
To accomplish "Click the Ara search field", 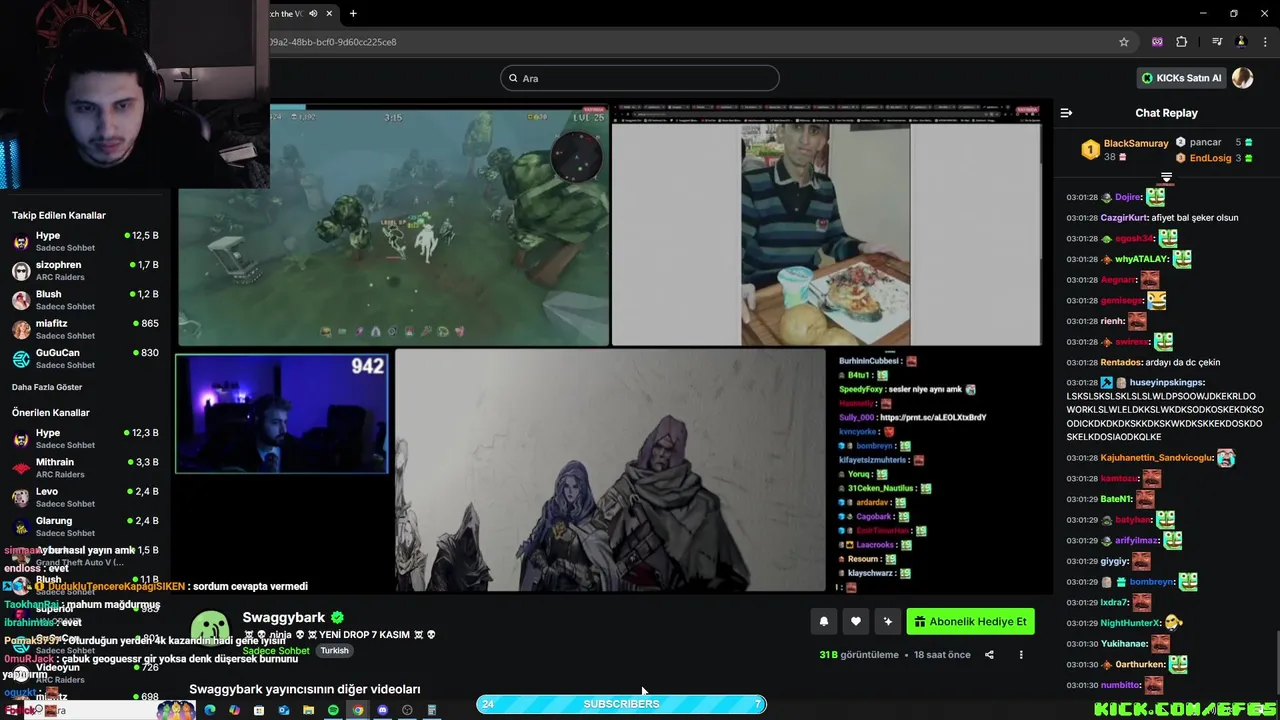I will point(640,78).
